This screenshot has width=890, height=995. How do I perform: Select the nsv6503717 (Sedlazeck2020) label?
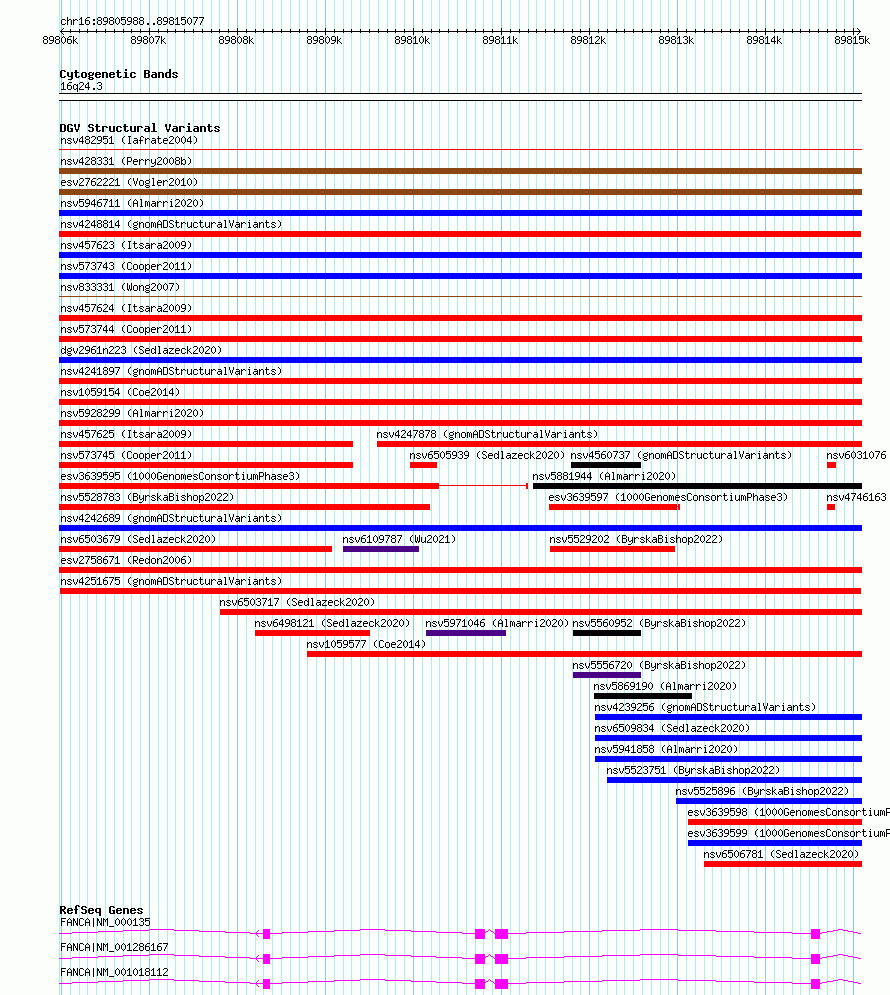pyautogui.click(x=298, y=601)
